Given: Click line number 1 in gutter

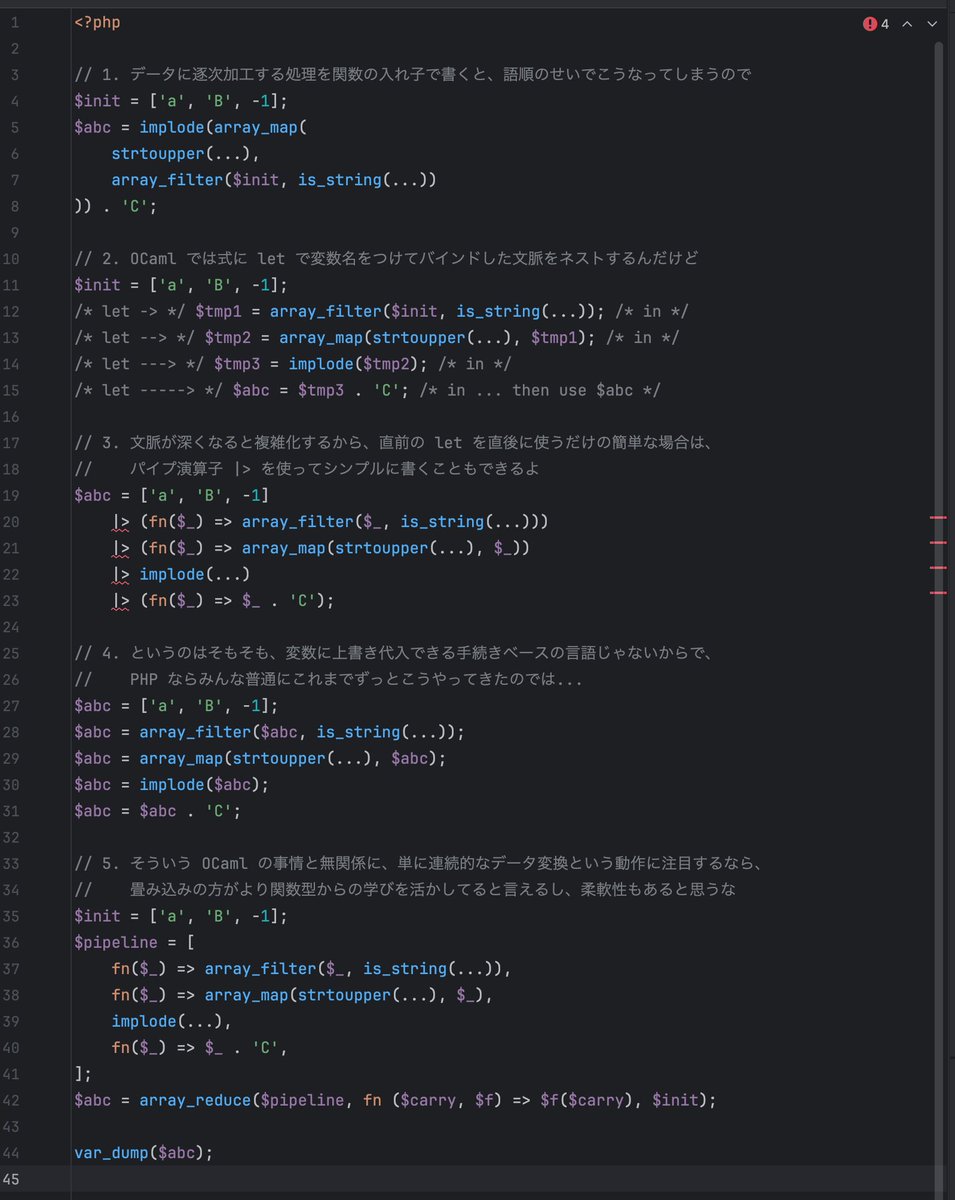Looking at the screenshot, I should (x=15, y=22).
